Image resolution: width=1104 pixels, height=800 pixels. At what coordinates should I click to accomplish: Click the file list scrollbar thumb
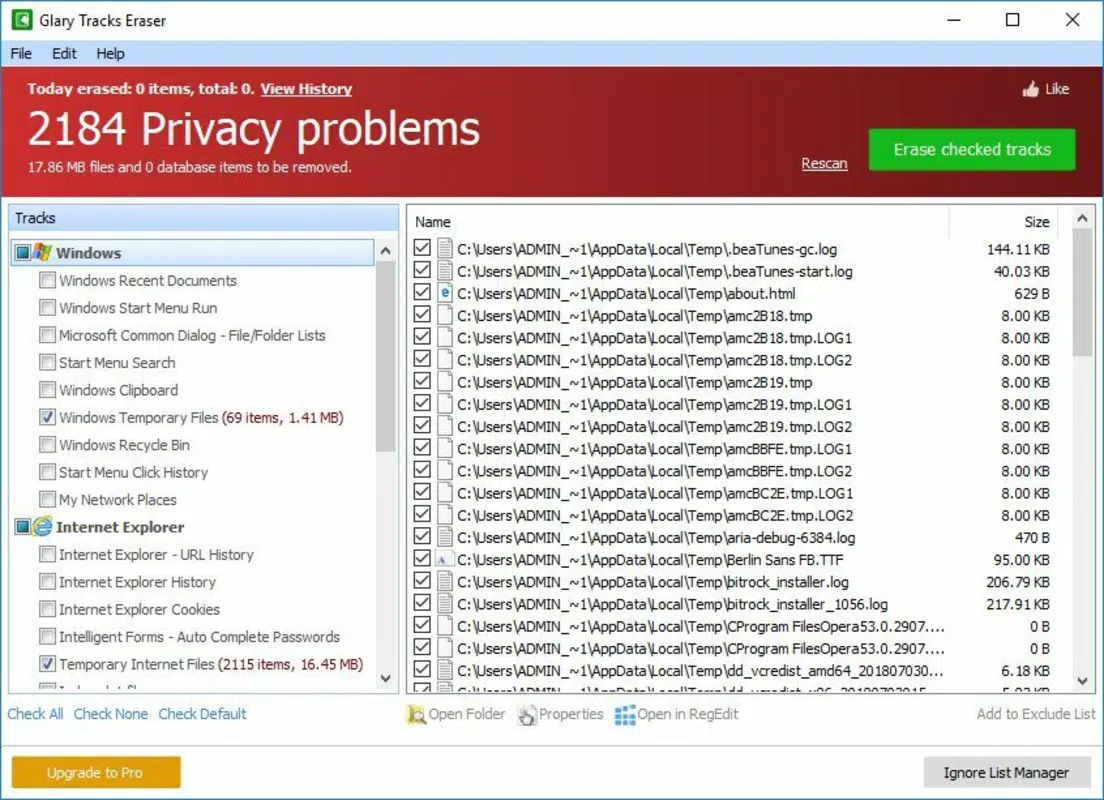coord(1082,293)
